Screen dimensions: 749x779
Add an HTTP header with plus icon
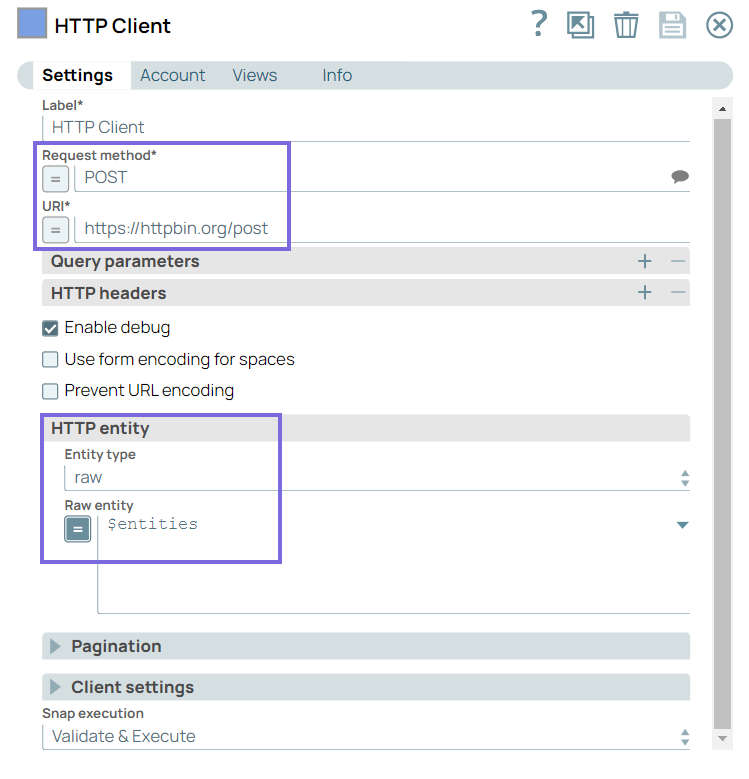(x=645, y=293)
